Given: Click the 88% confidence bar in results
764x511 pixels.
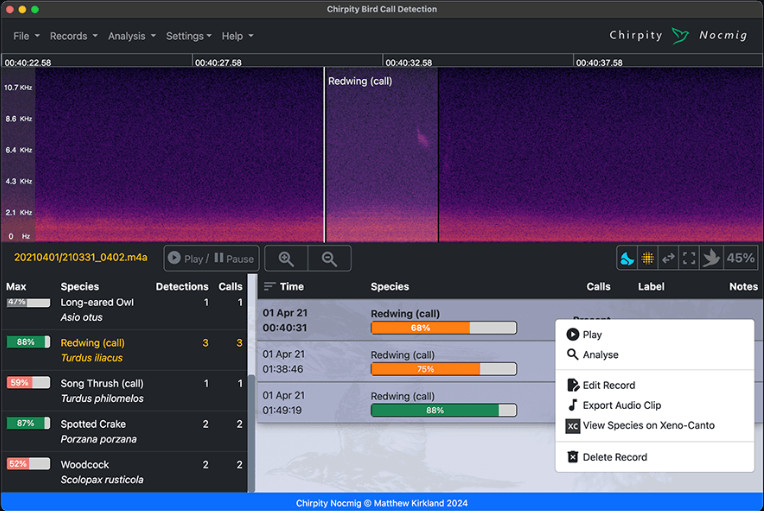Looking at the screenshot, I should (443, 410).
